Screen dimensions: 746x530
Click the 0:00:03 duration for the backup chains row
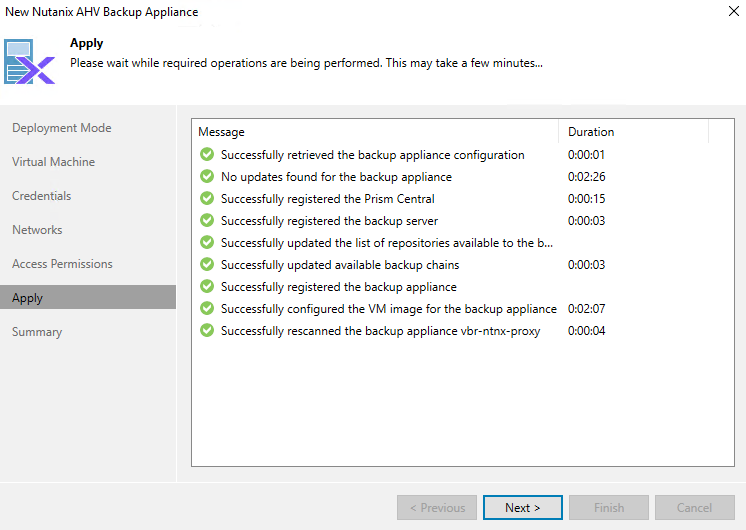[x=587, y=265]
